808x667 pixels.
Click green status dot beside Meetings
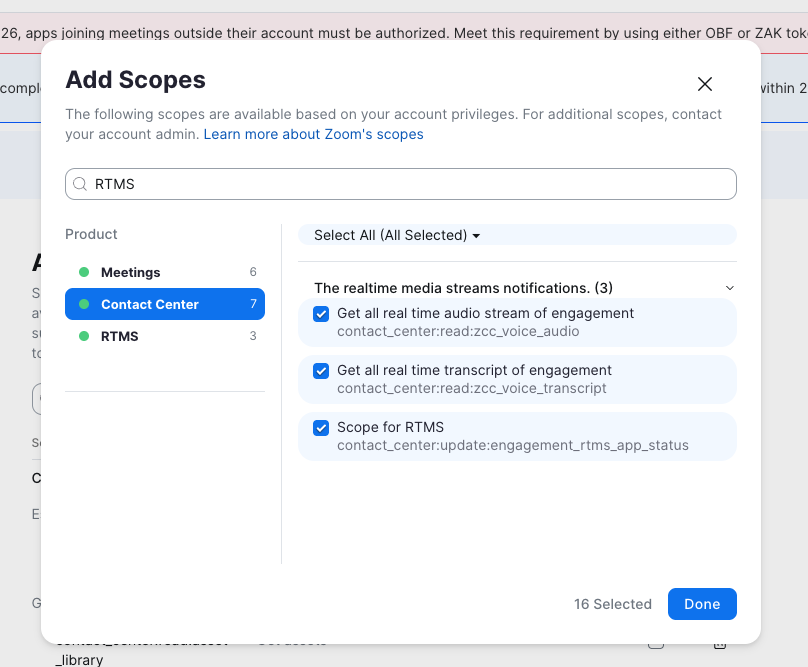84,272
